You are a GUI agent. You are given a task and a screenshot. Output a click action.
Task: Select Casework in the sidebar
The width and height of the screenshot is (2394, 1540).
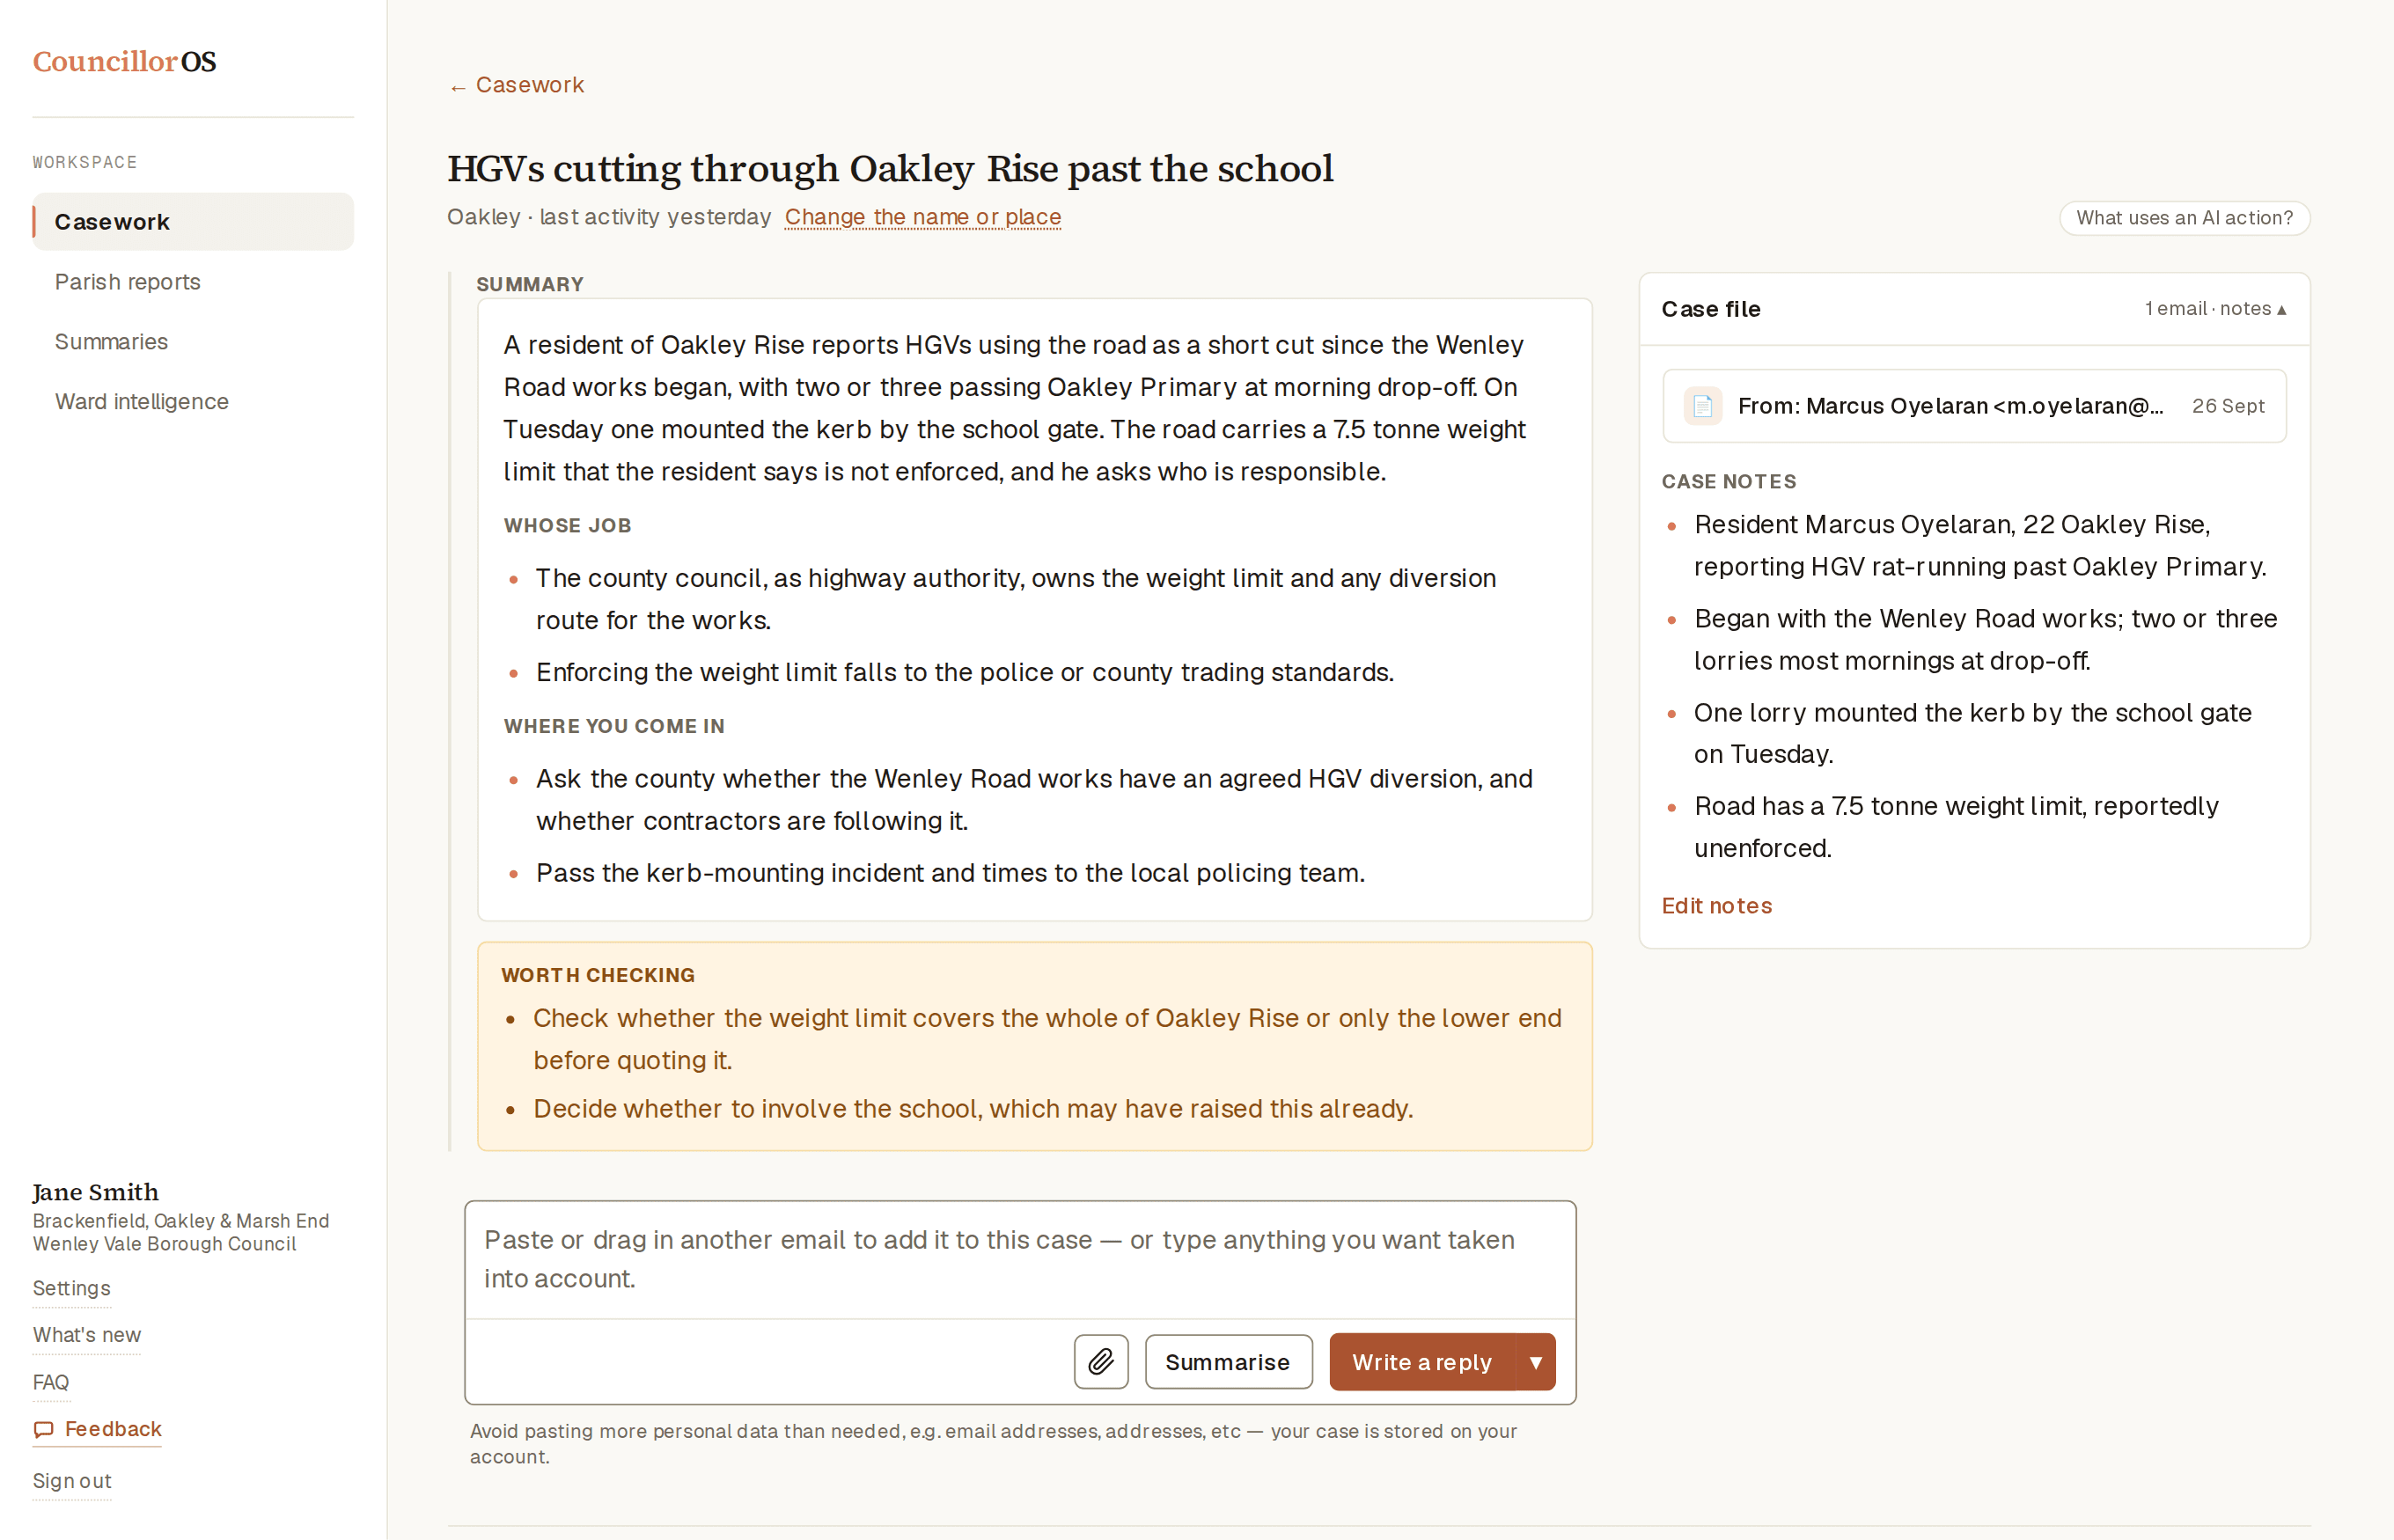coord(193,222)
